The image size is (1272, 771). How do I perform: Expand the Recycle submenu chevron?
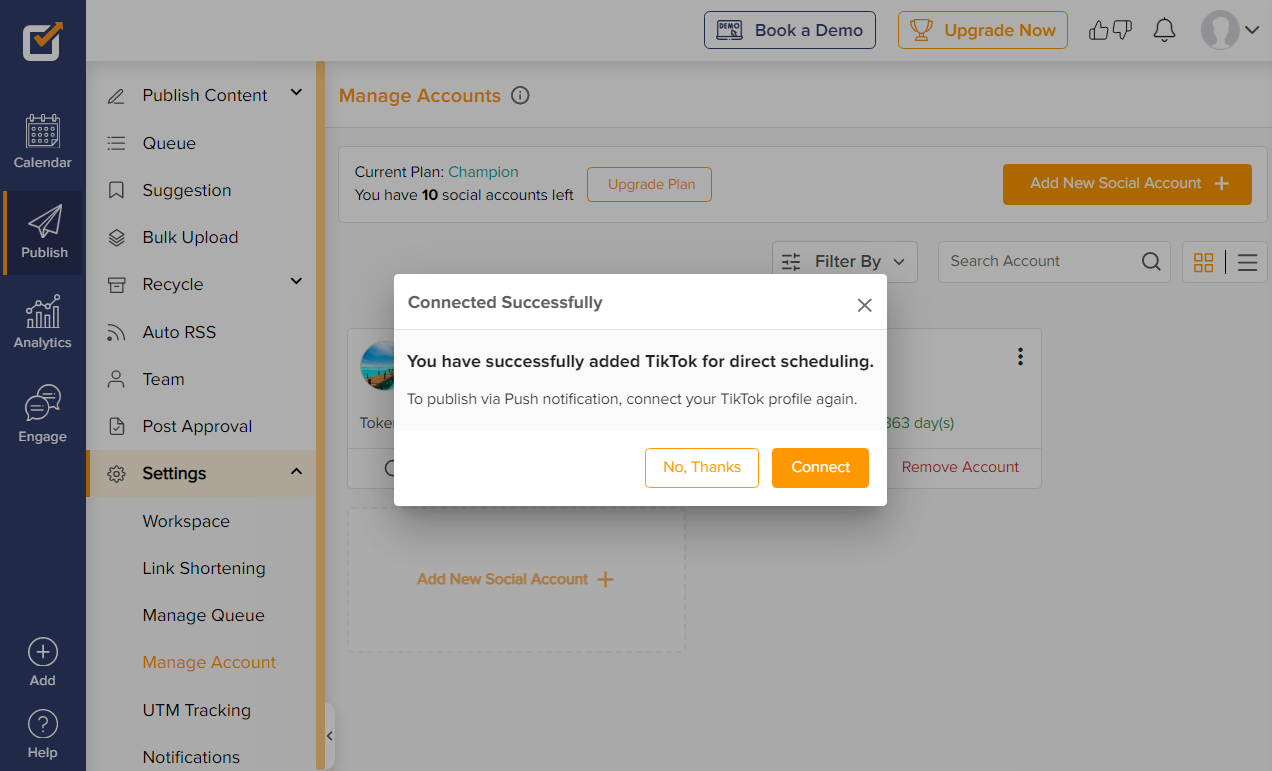[x=296, y=282]
